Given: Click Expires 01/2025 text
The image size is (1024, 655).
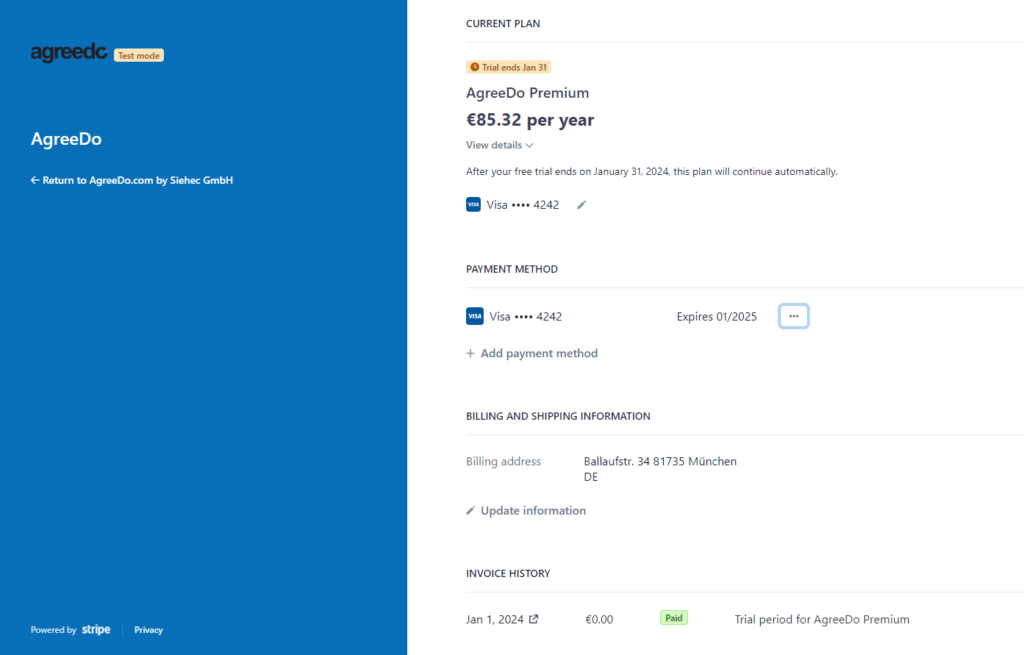Looking at the screenshot, I should point(716,317).
